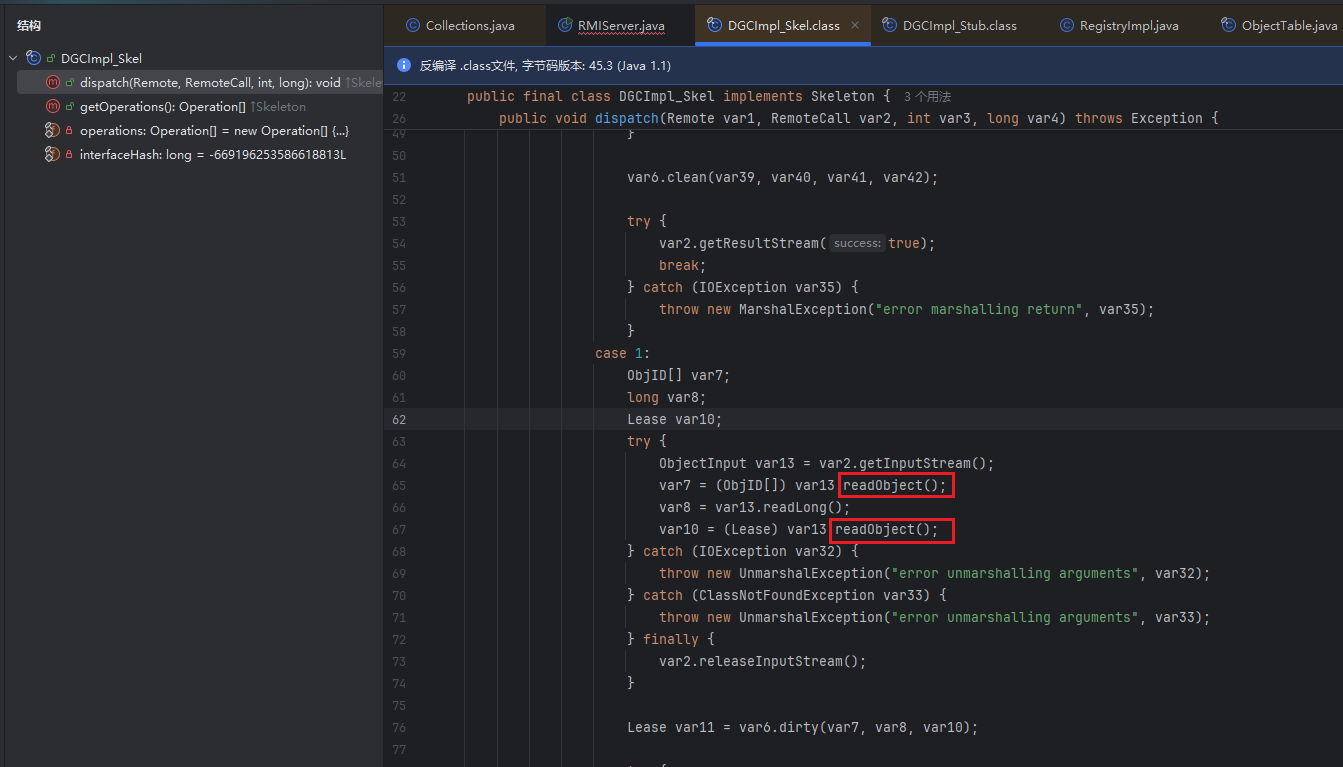Screen dimensions: 1343x767
Task: Click line number 62 in the gutter
Action: pyautogui.click(x=399, y=419)
